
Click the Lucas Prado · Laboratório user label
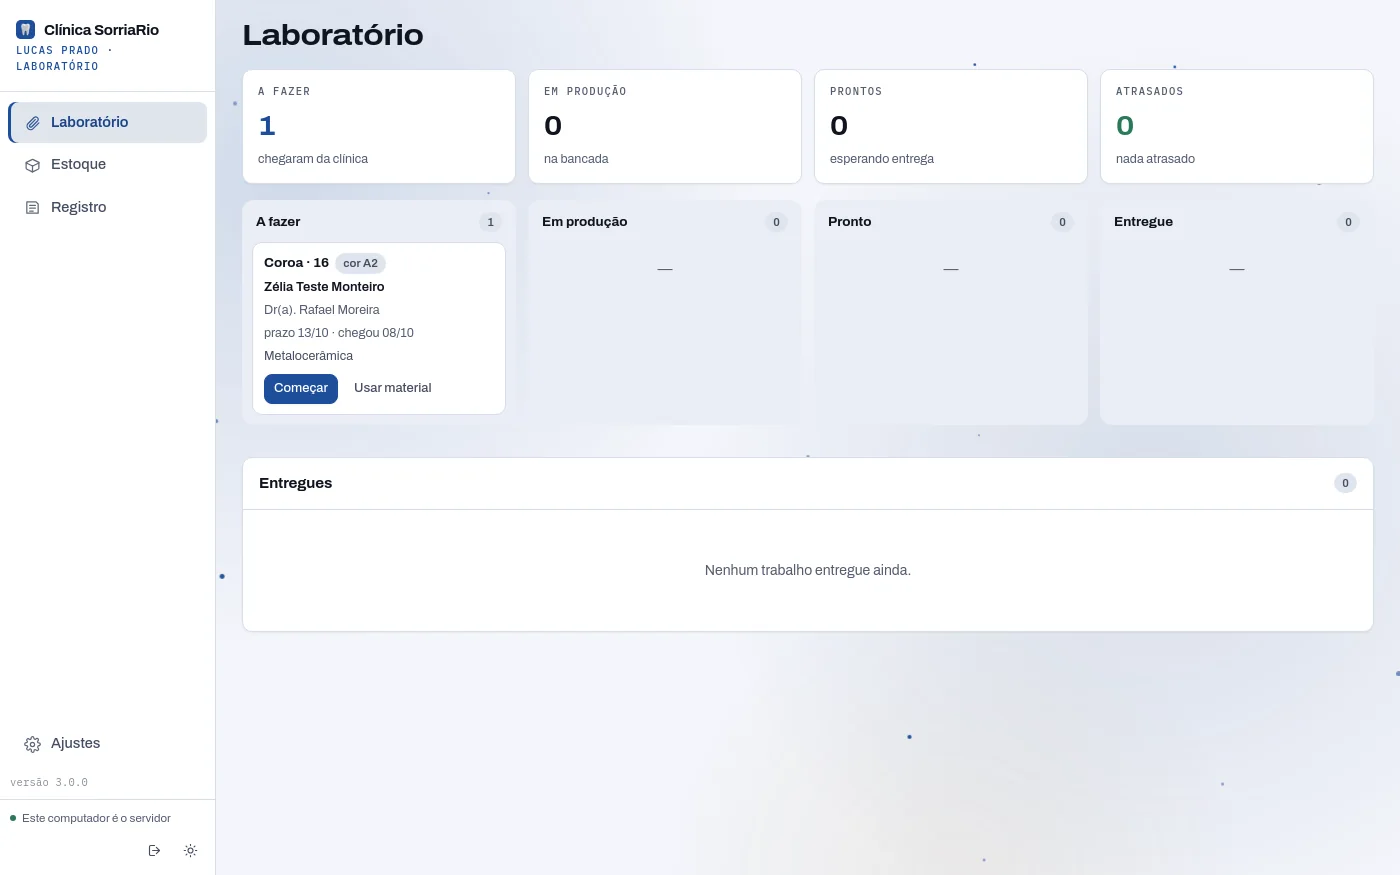[x=65, y=58]
